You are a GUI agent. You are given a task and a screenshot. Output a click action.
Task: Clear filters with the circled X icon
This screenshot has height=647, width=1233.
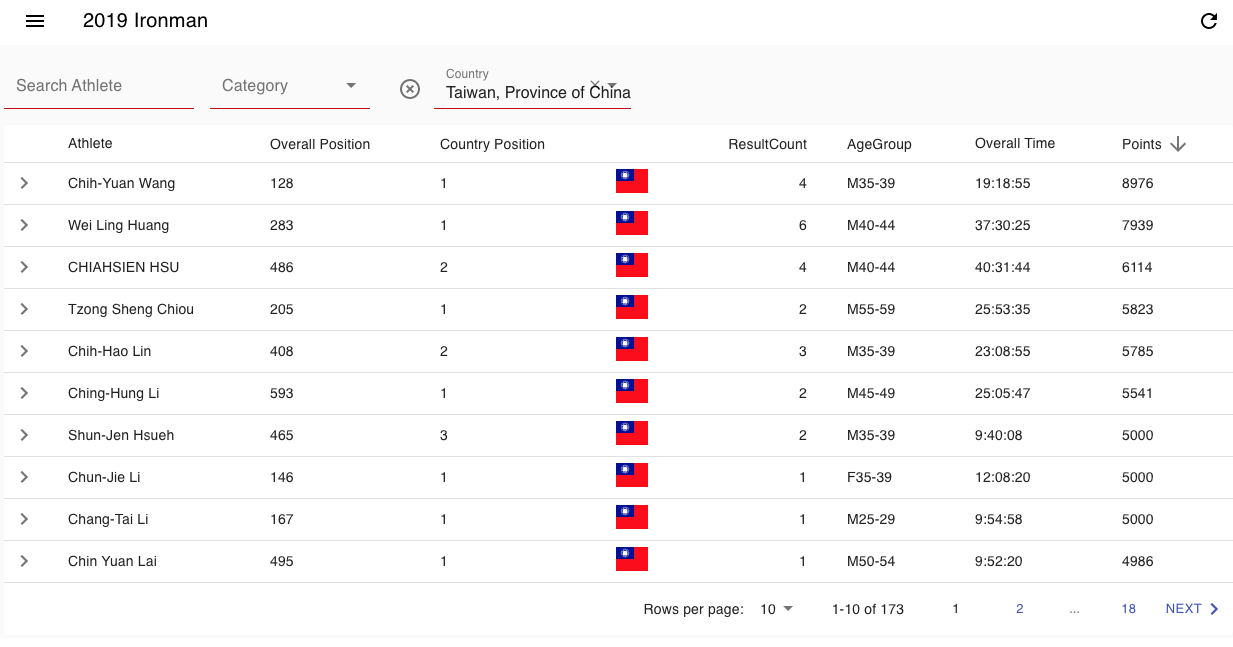pos(410,89)
